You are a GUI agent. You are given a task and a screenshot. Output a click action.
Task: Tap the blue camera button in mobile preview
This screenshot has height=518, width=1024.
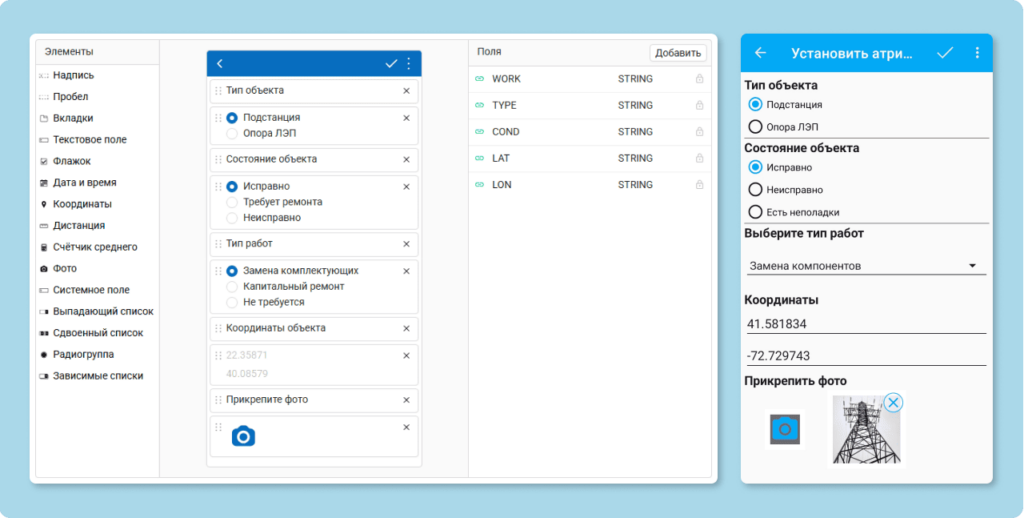coord(786,429)
